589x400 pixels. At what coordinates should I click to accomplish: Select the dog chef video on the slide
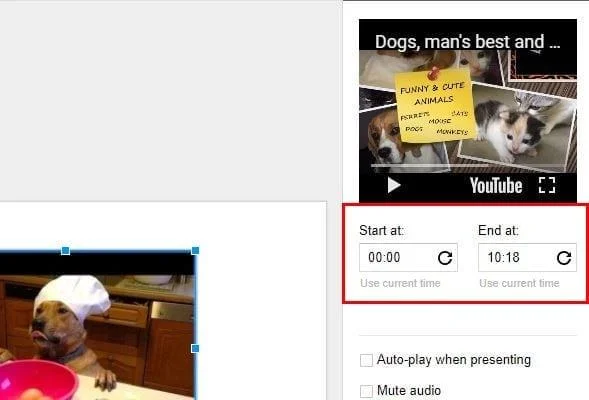coord(97,326)
